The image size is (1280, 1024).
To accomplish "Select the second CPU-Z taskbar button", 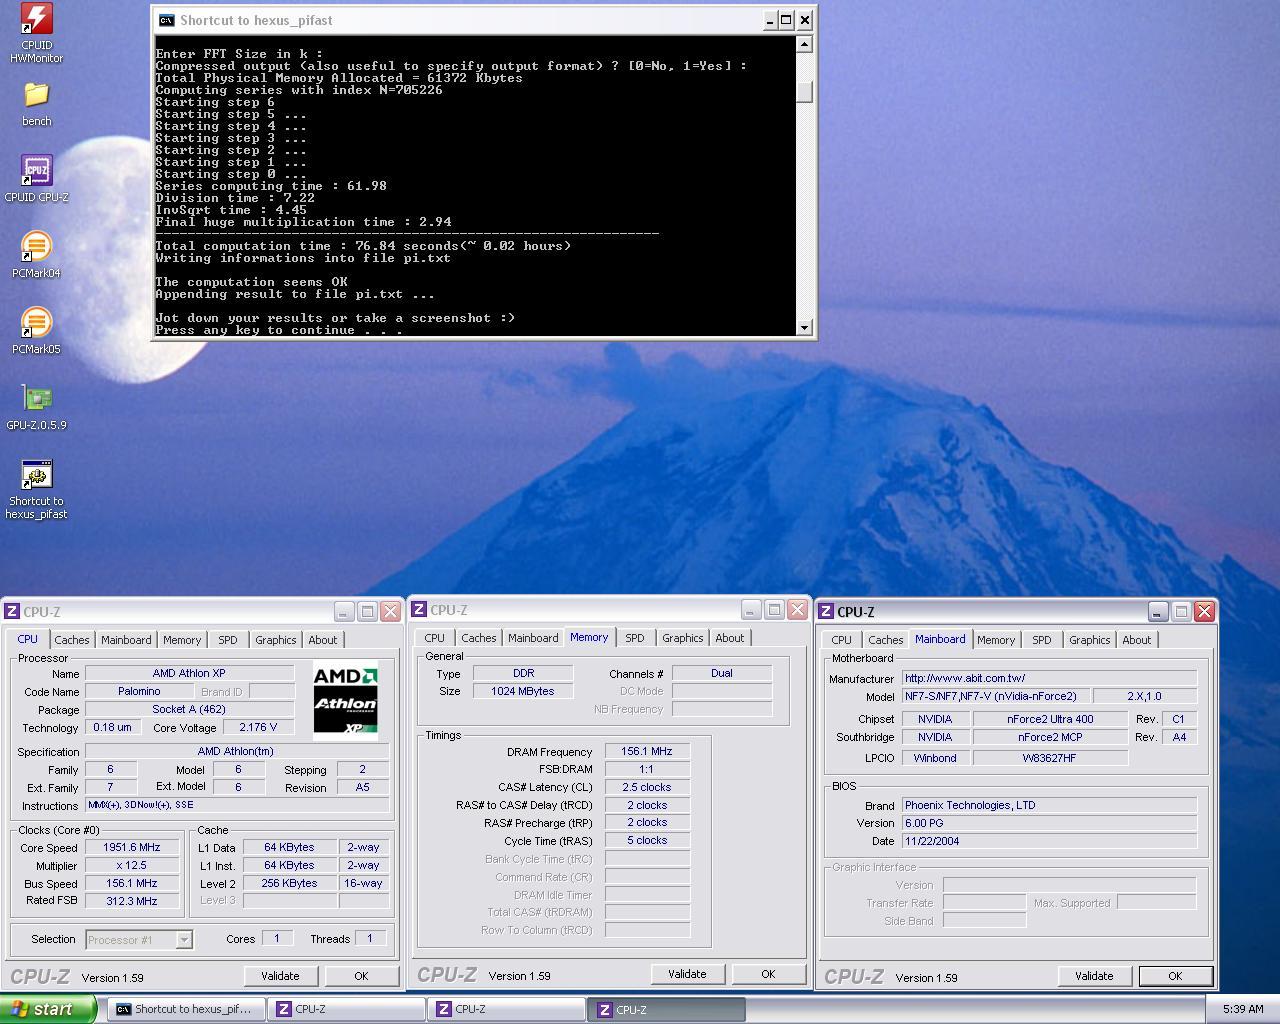I will [507, 1009].
